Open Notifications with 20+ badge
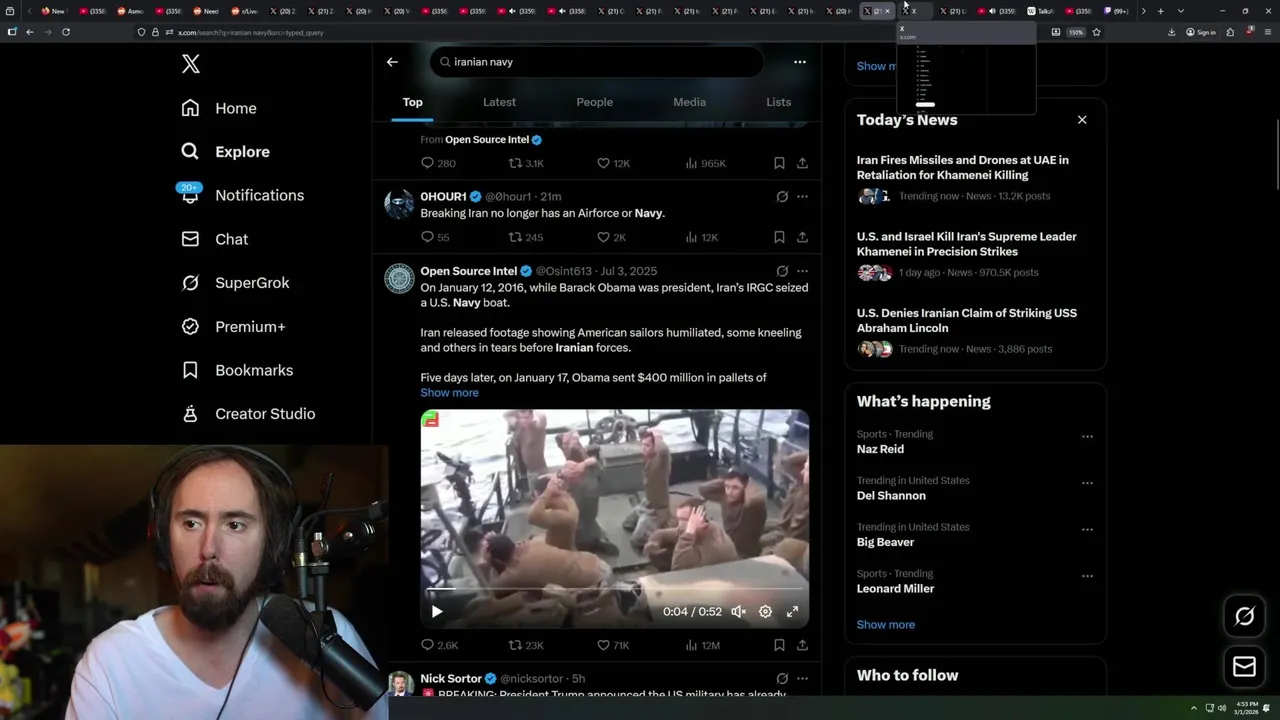The image size is (1280, 720). (x=242, y=195)
